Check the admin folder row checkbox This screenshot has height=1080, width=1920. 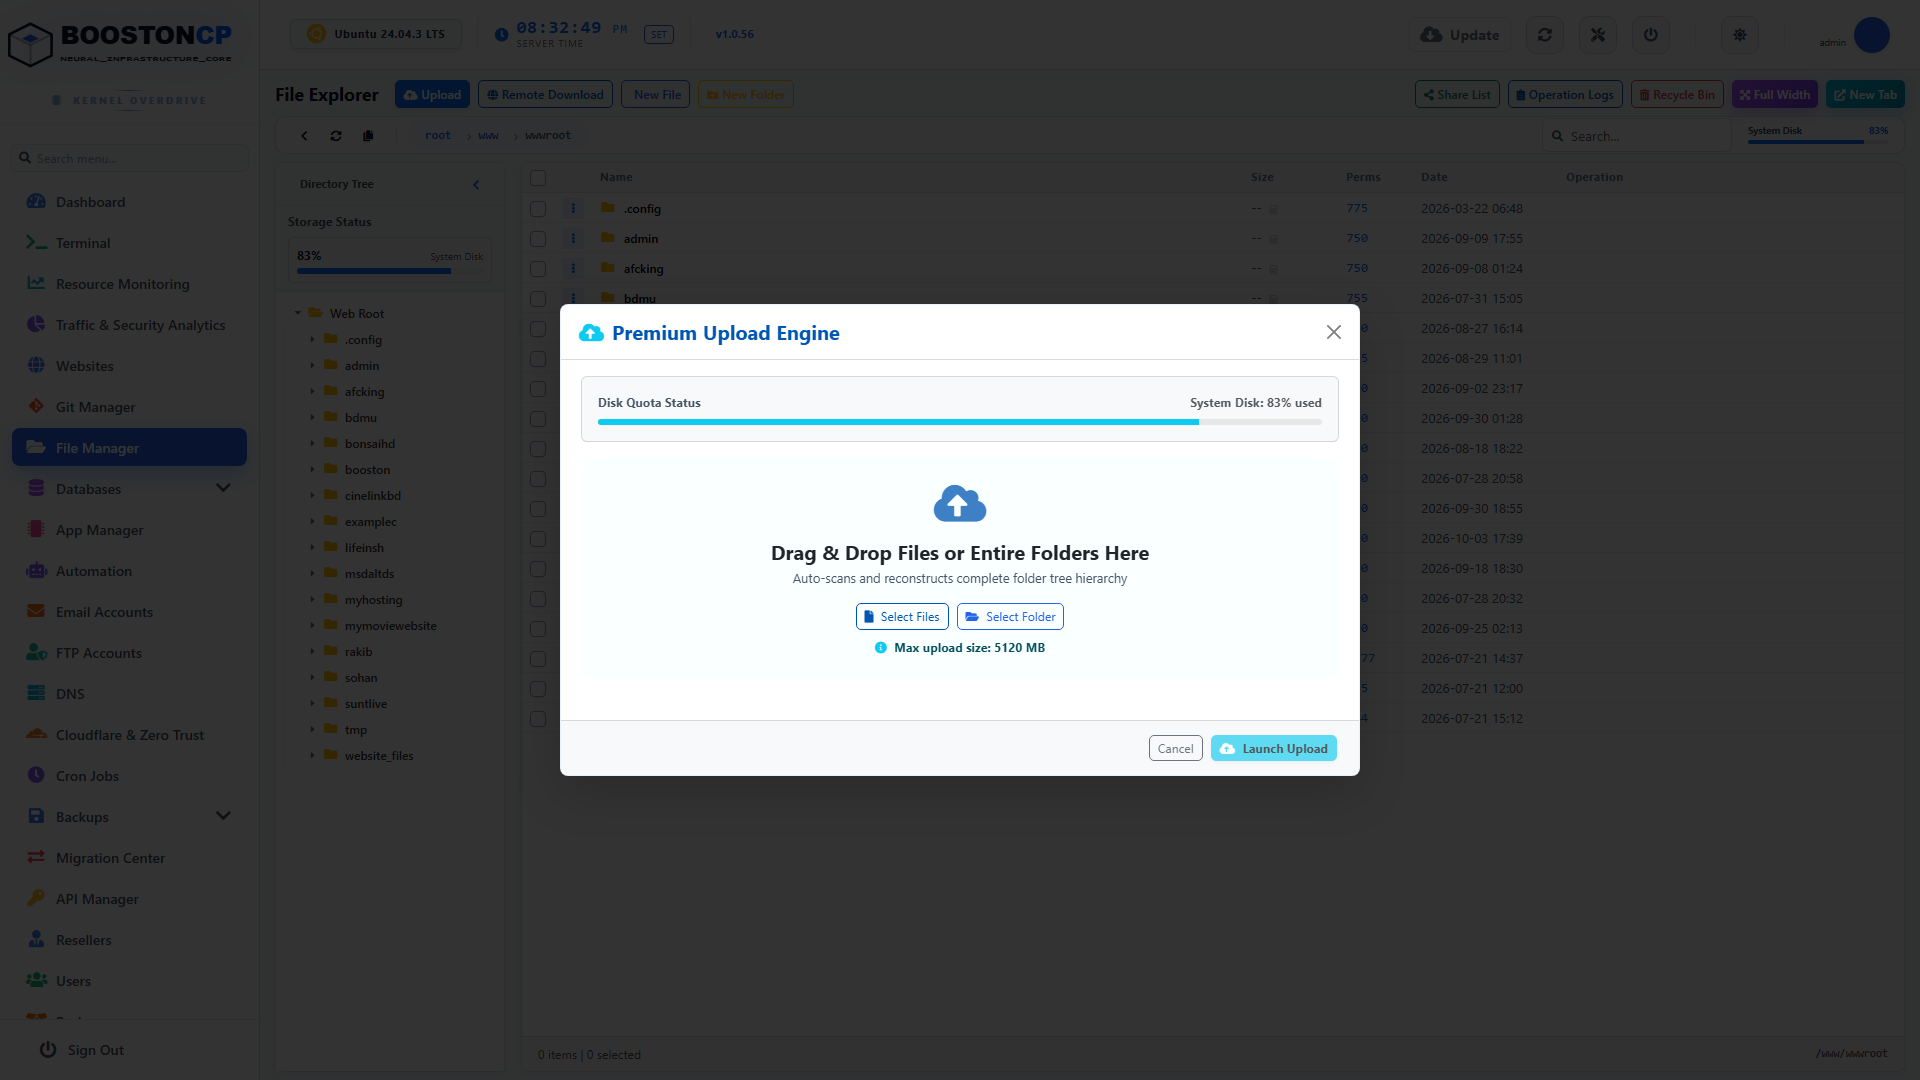538,239
